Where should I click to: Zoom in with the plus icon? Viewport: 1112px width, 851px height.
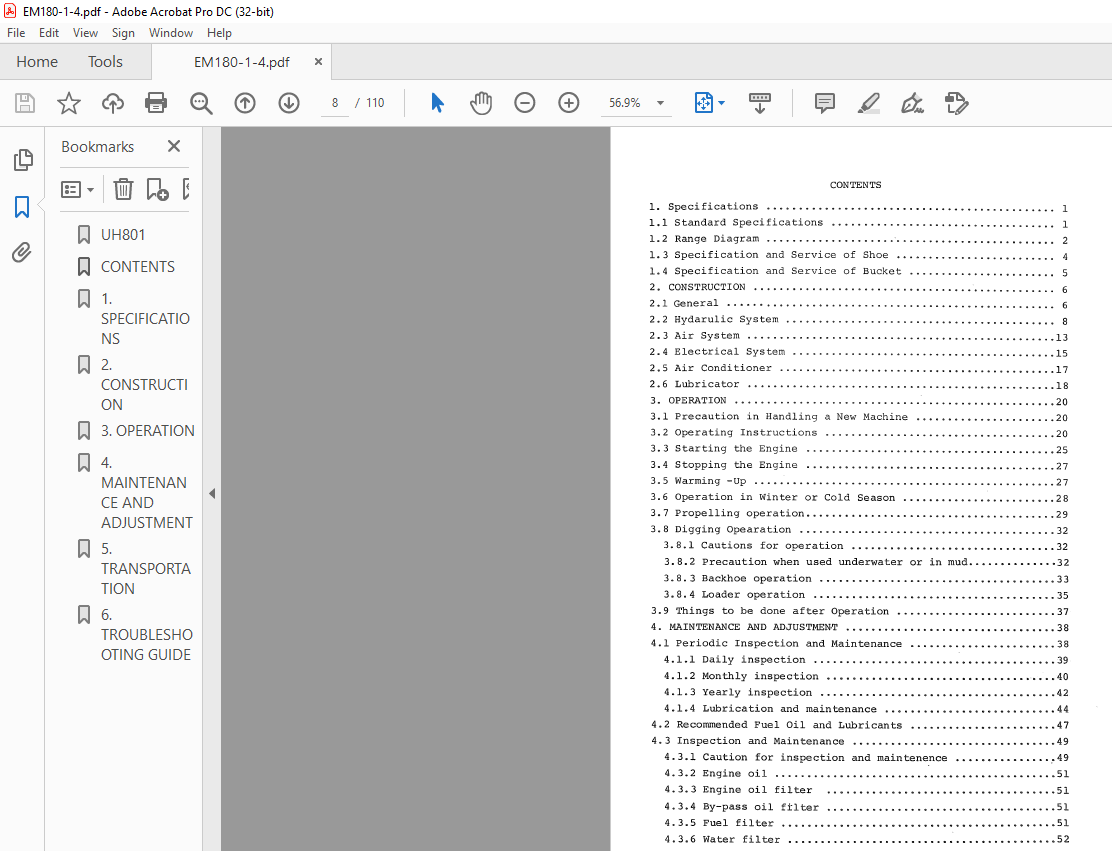pos(569,103)
